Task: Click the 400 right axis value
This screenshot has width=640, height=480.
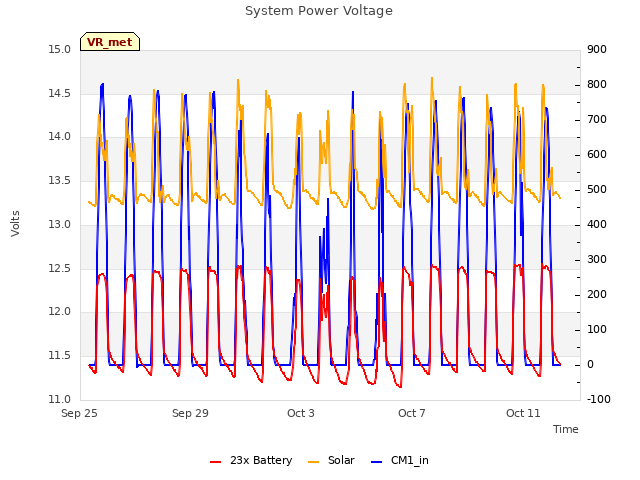Action: tap(597, 224)
